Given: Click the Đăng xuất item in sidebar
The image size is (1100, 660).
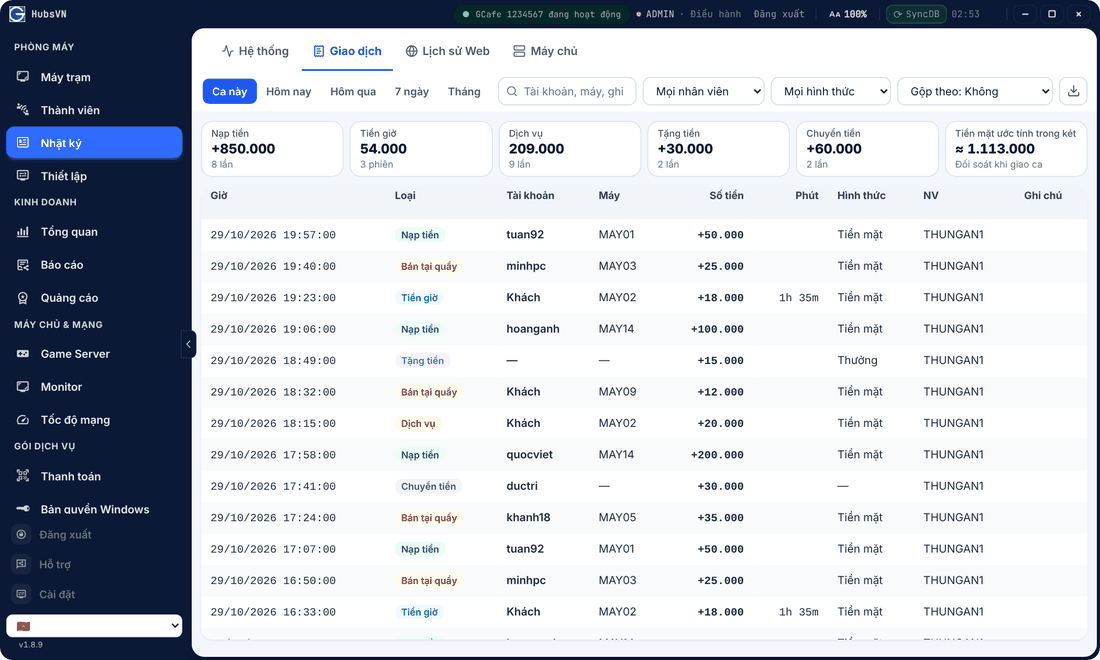Looking at the screenshot, I should point(94,535).
